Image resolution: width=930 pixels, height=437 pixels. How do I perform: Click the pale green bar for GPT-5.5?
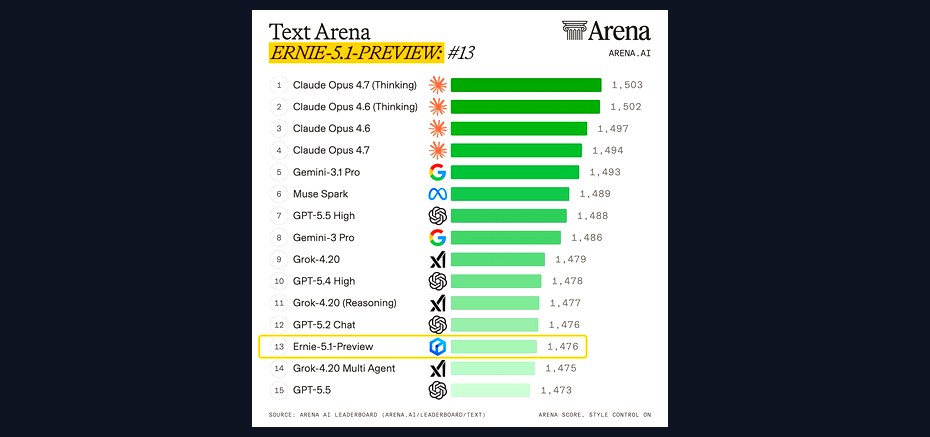[x=490, y=390]
